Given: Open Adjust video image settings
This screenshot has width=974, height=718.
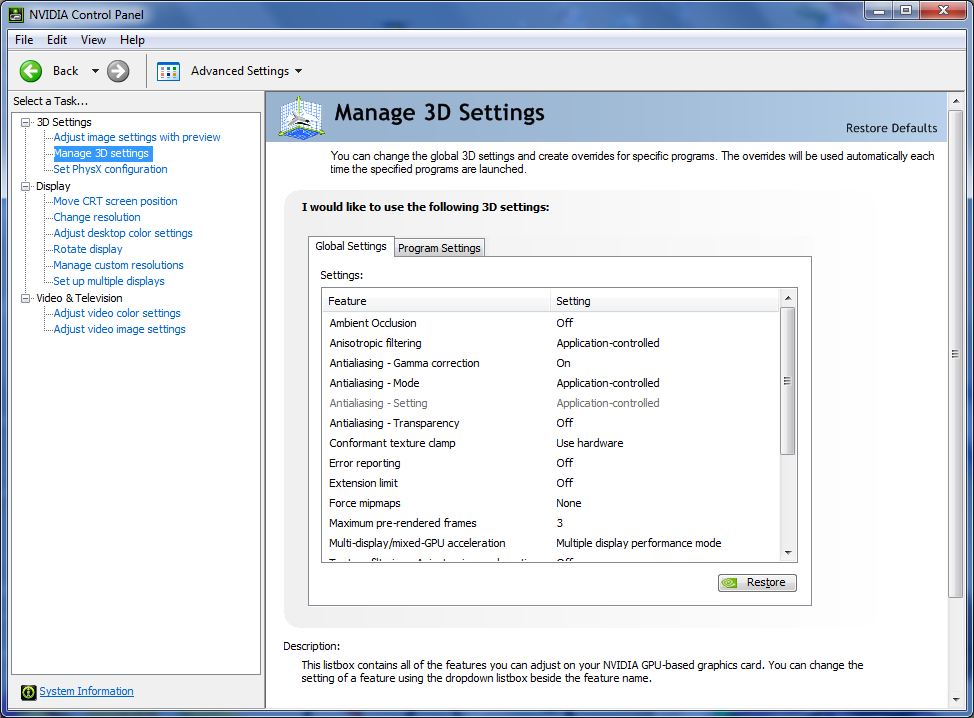Looking at the screenshot, I should click(x=119, y=329).
